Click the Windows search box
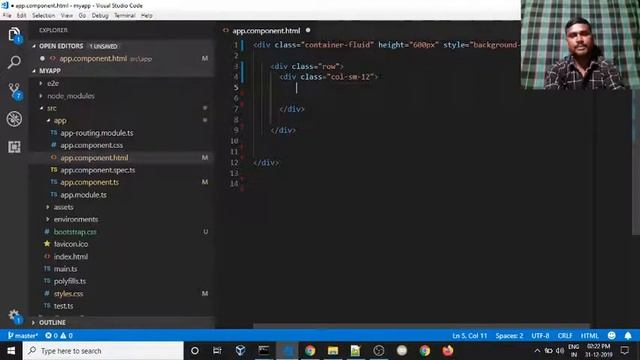Screen dimensions: 640x360 [x=103, y=351]
